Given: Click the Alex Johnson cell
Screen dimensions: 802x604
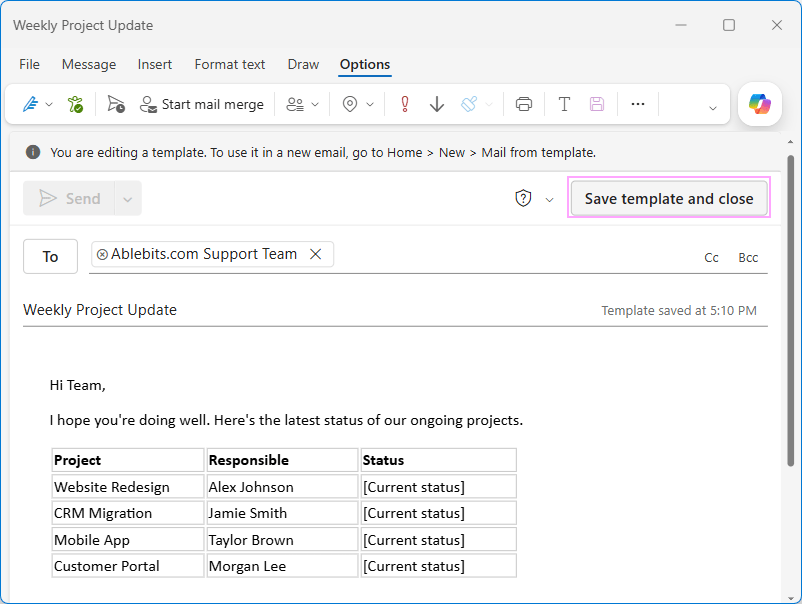Looking at the screenshot, I should (x=282, y=486).
